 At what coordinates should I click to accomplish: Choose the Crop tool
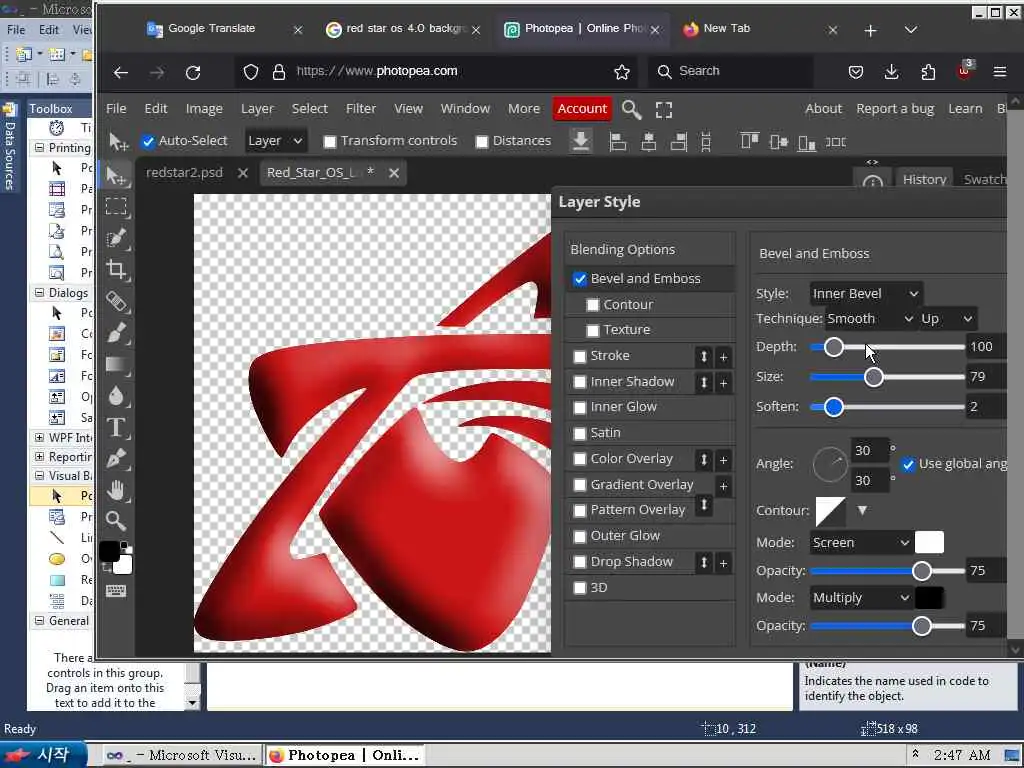(x=116, y=269)
